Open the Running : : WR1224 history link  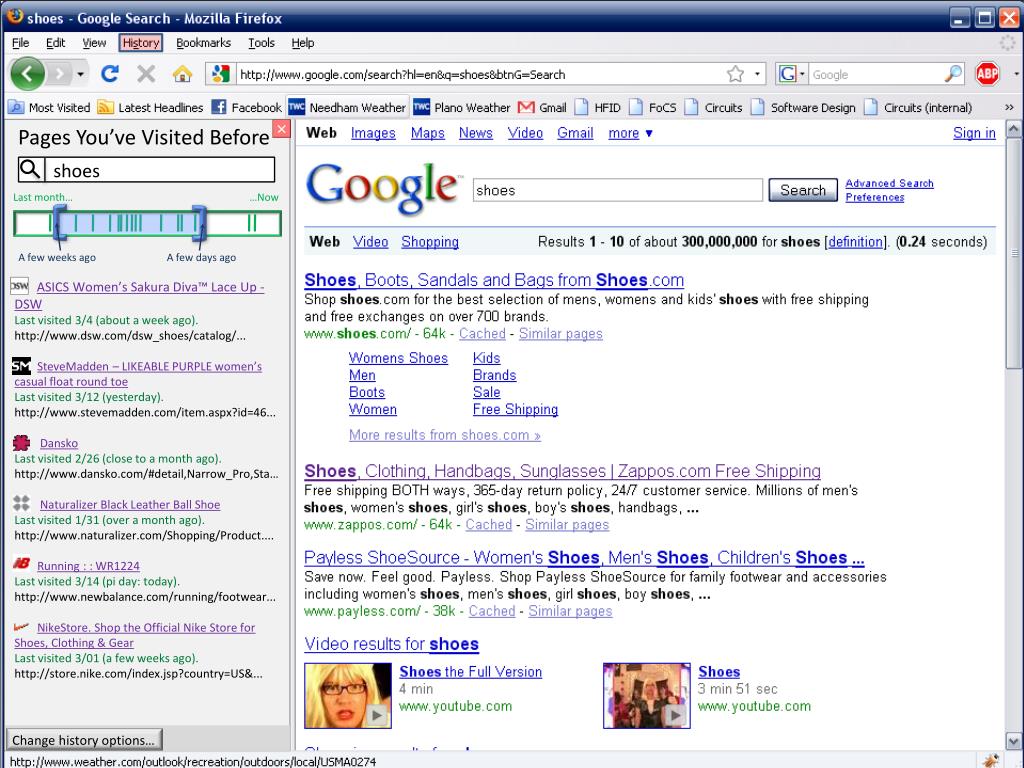(x=88, y=566)
